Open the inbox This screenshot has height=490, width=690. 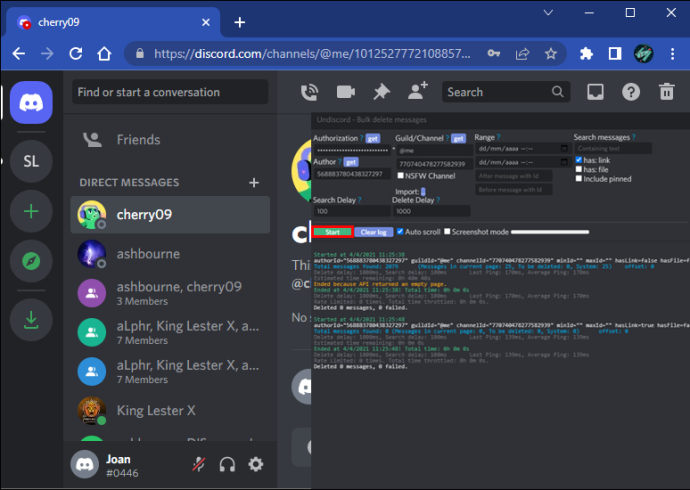pyautogui.click(x=595, y=92)
